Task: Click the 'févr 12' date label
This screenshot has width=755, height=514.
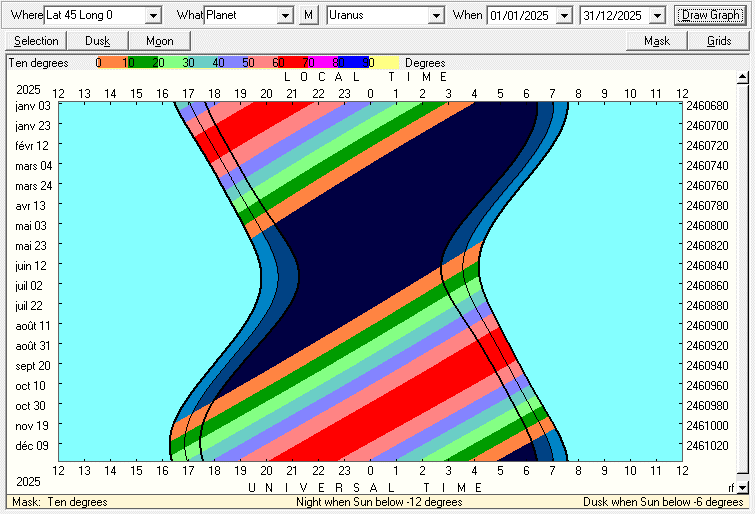Action: pyautogui.click(x=32, y=145)
